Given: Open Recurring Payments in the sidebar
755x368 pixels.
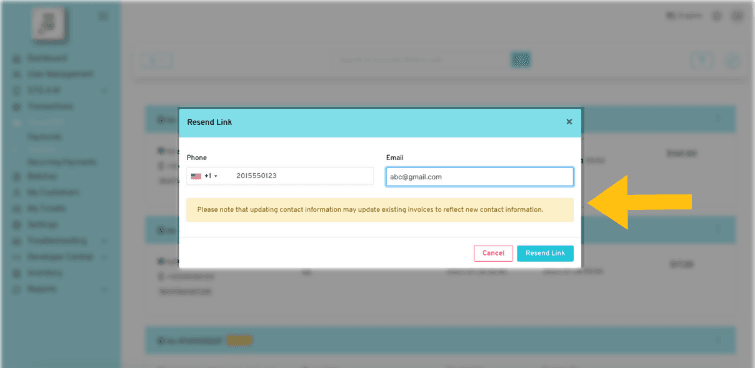Looking at the screenshot, I should (62, 162).
